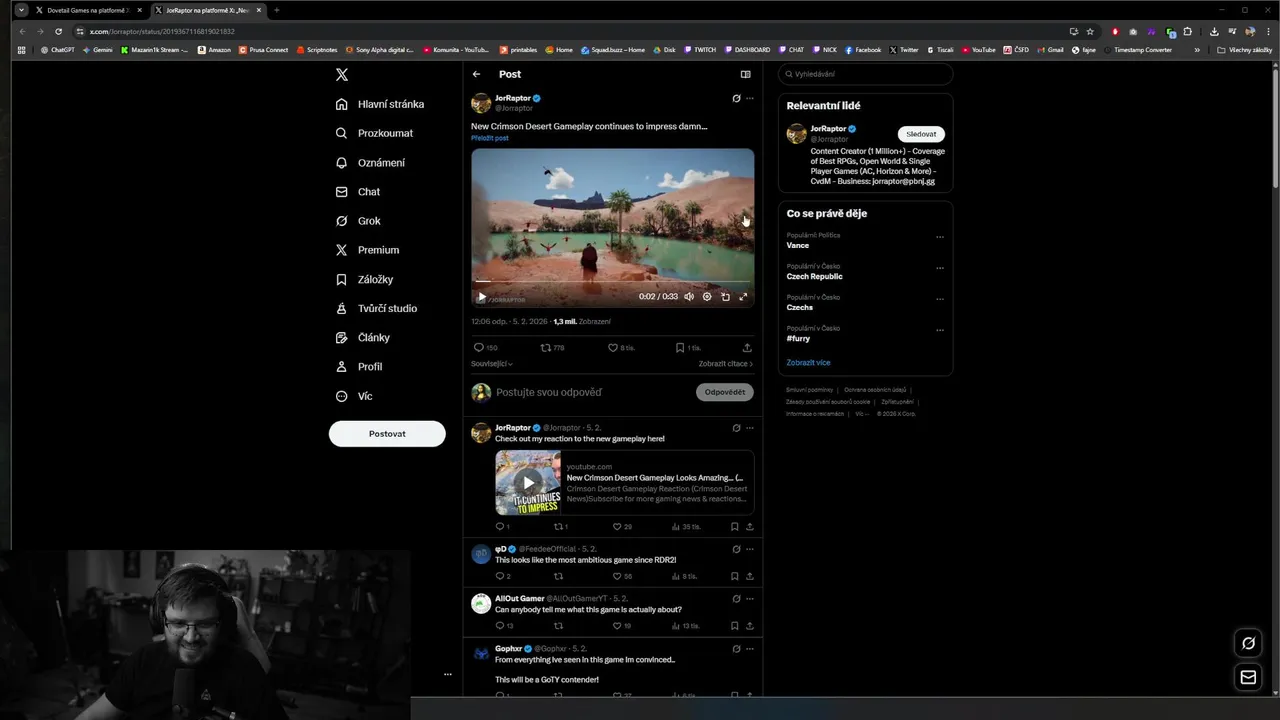Reply to the AllOut Gamer comment
Screen dimensions: 1280x720
pyautogui.click(x=500, y=626)
